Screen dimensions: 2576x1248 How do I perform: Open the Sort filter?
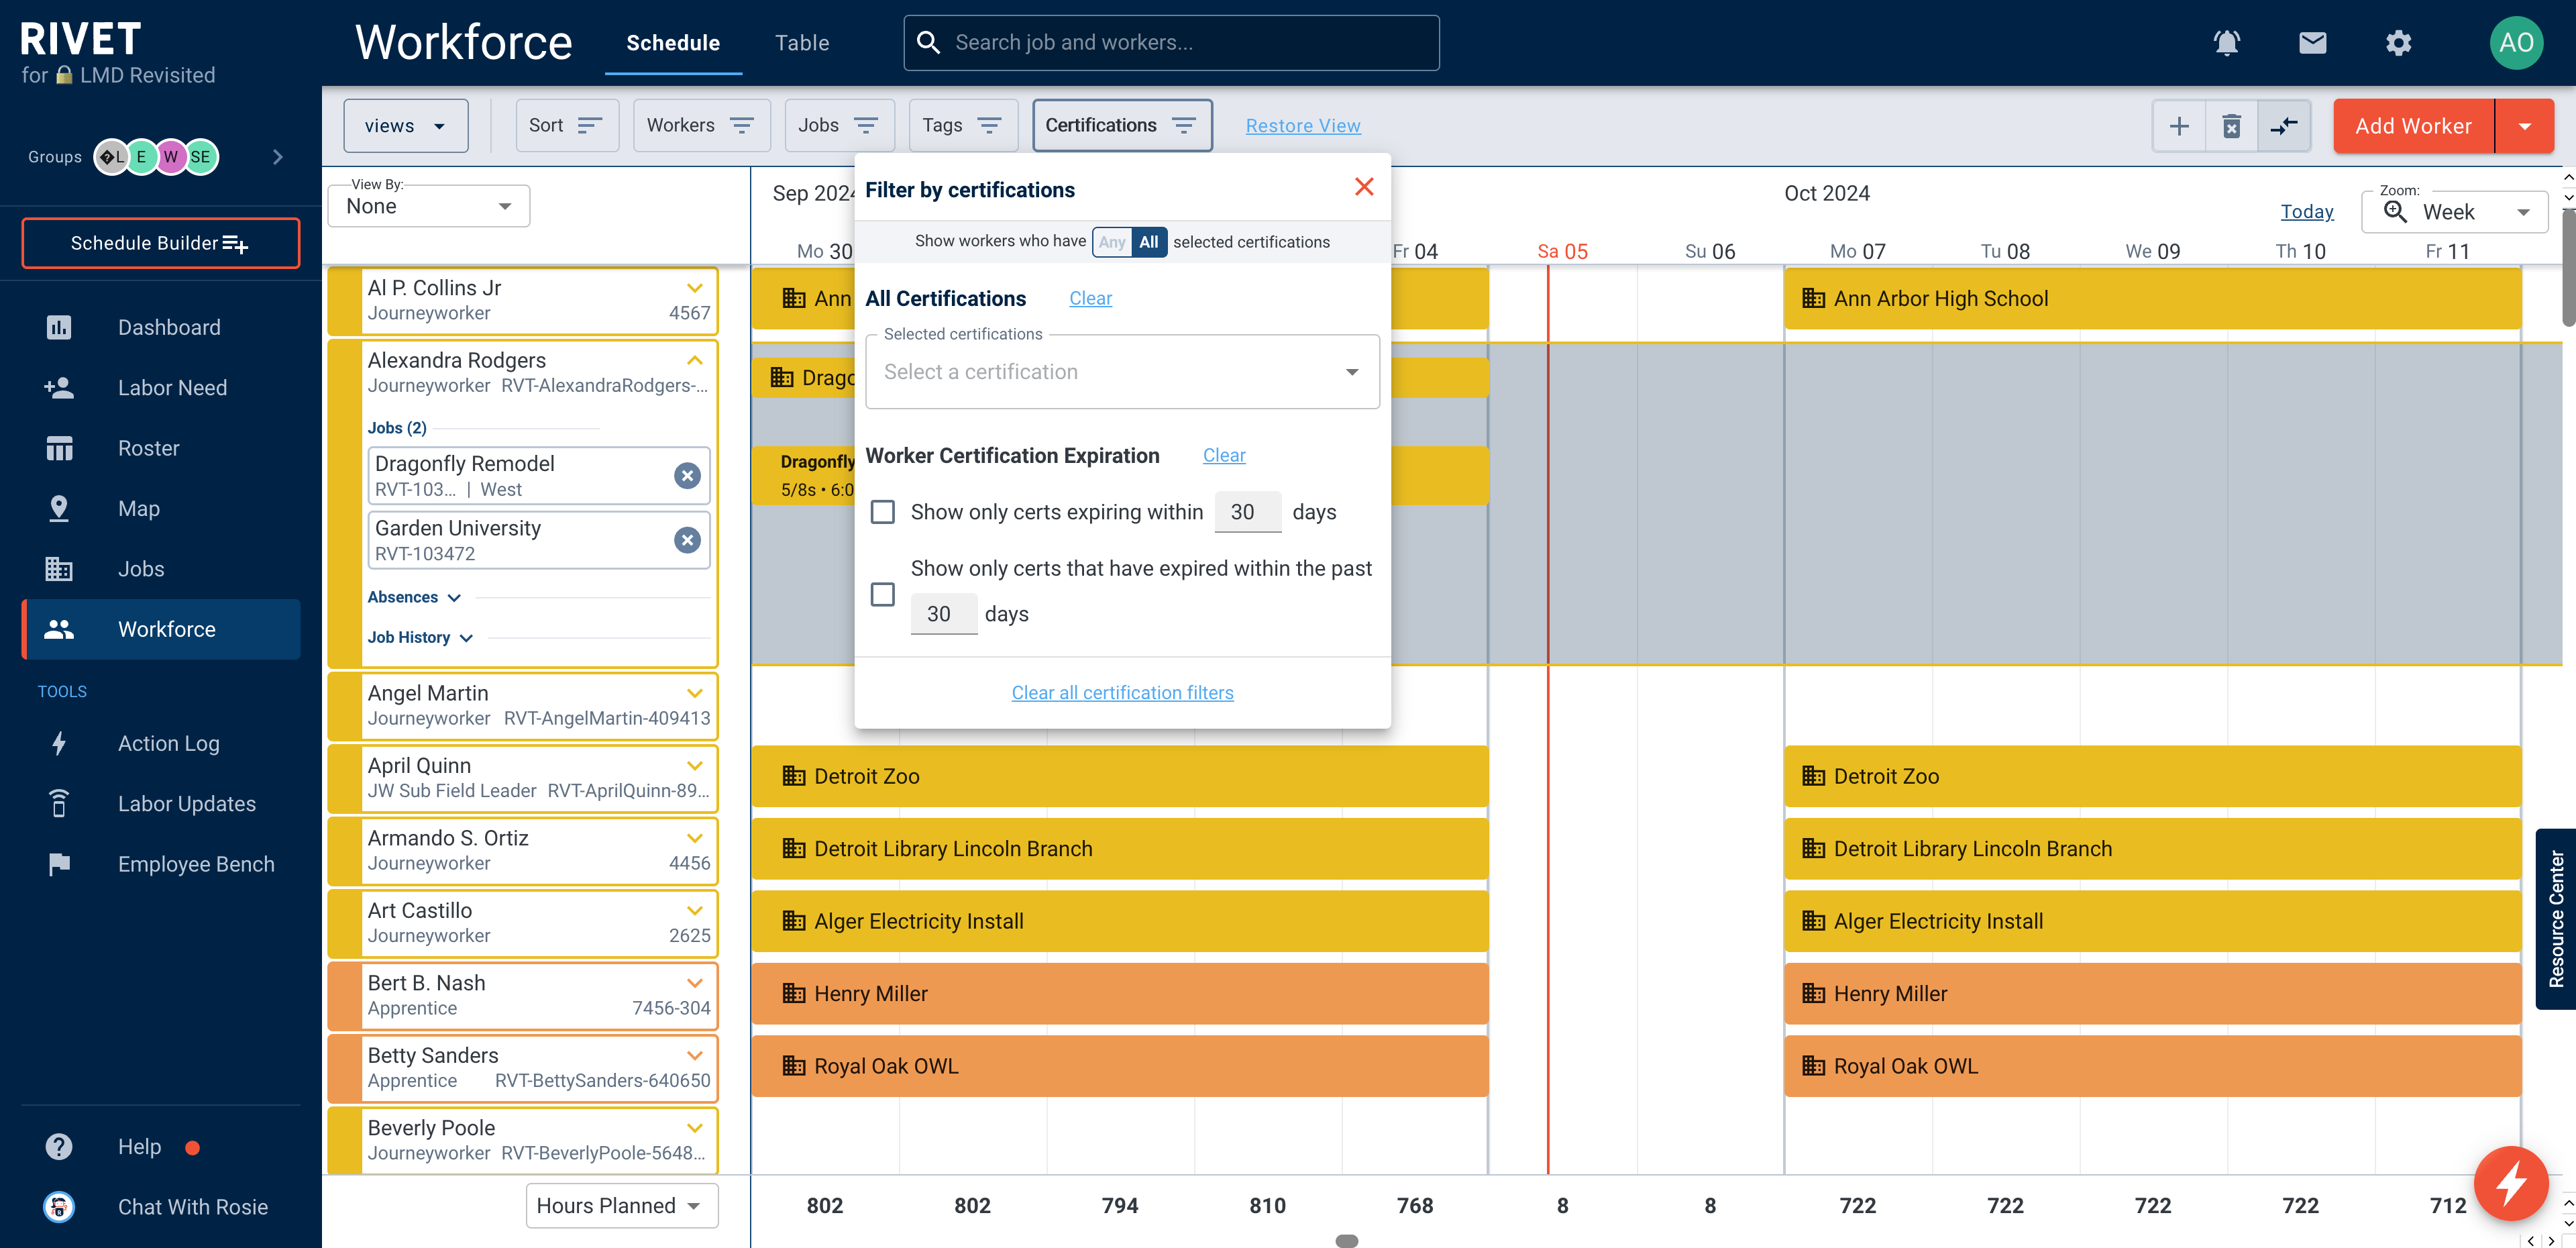pos(567,126)
